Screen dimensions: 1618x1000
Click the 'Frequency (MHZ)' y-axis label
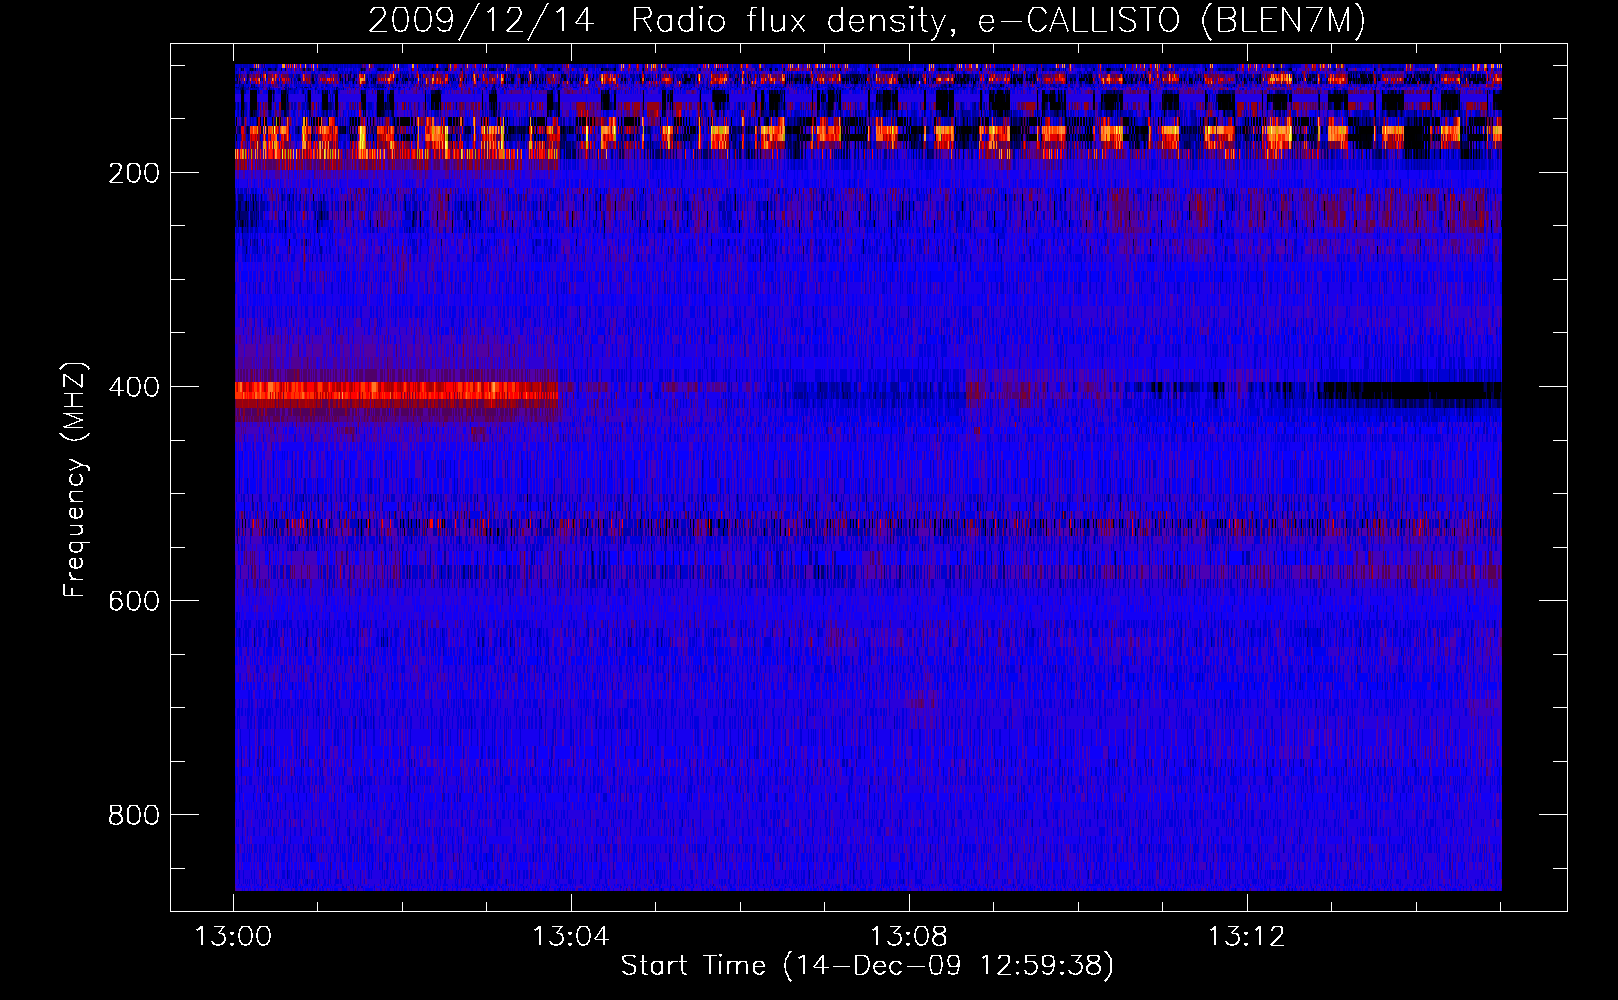75,480
